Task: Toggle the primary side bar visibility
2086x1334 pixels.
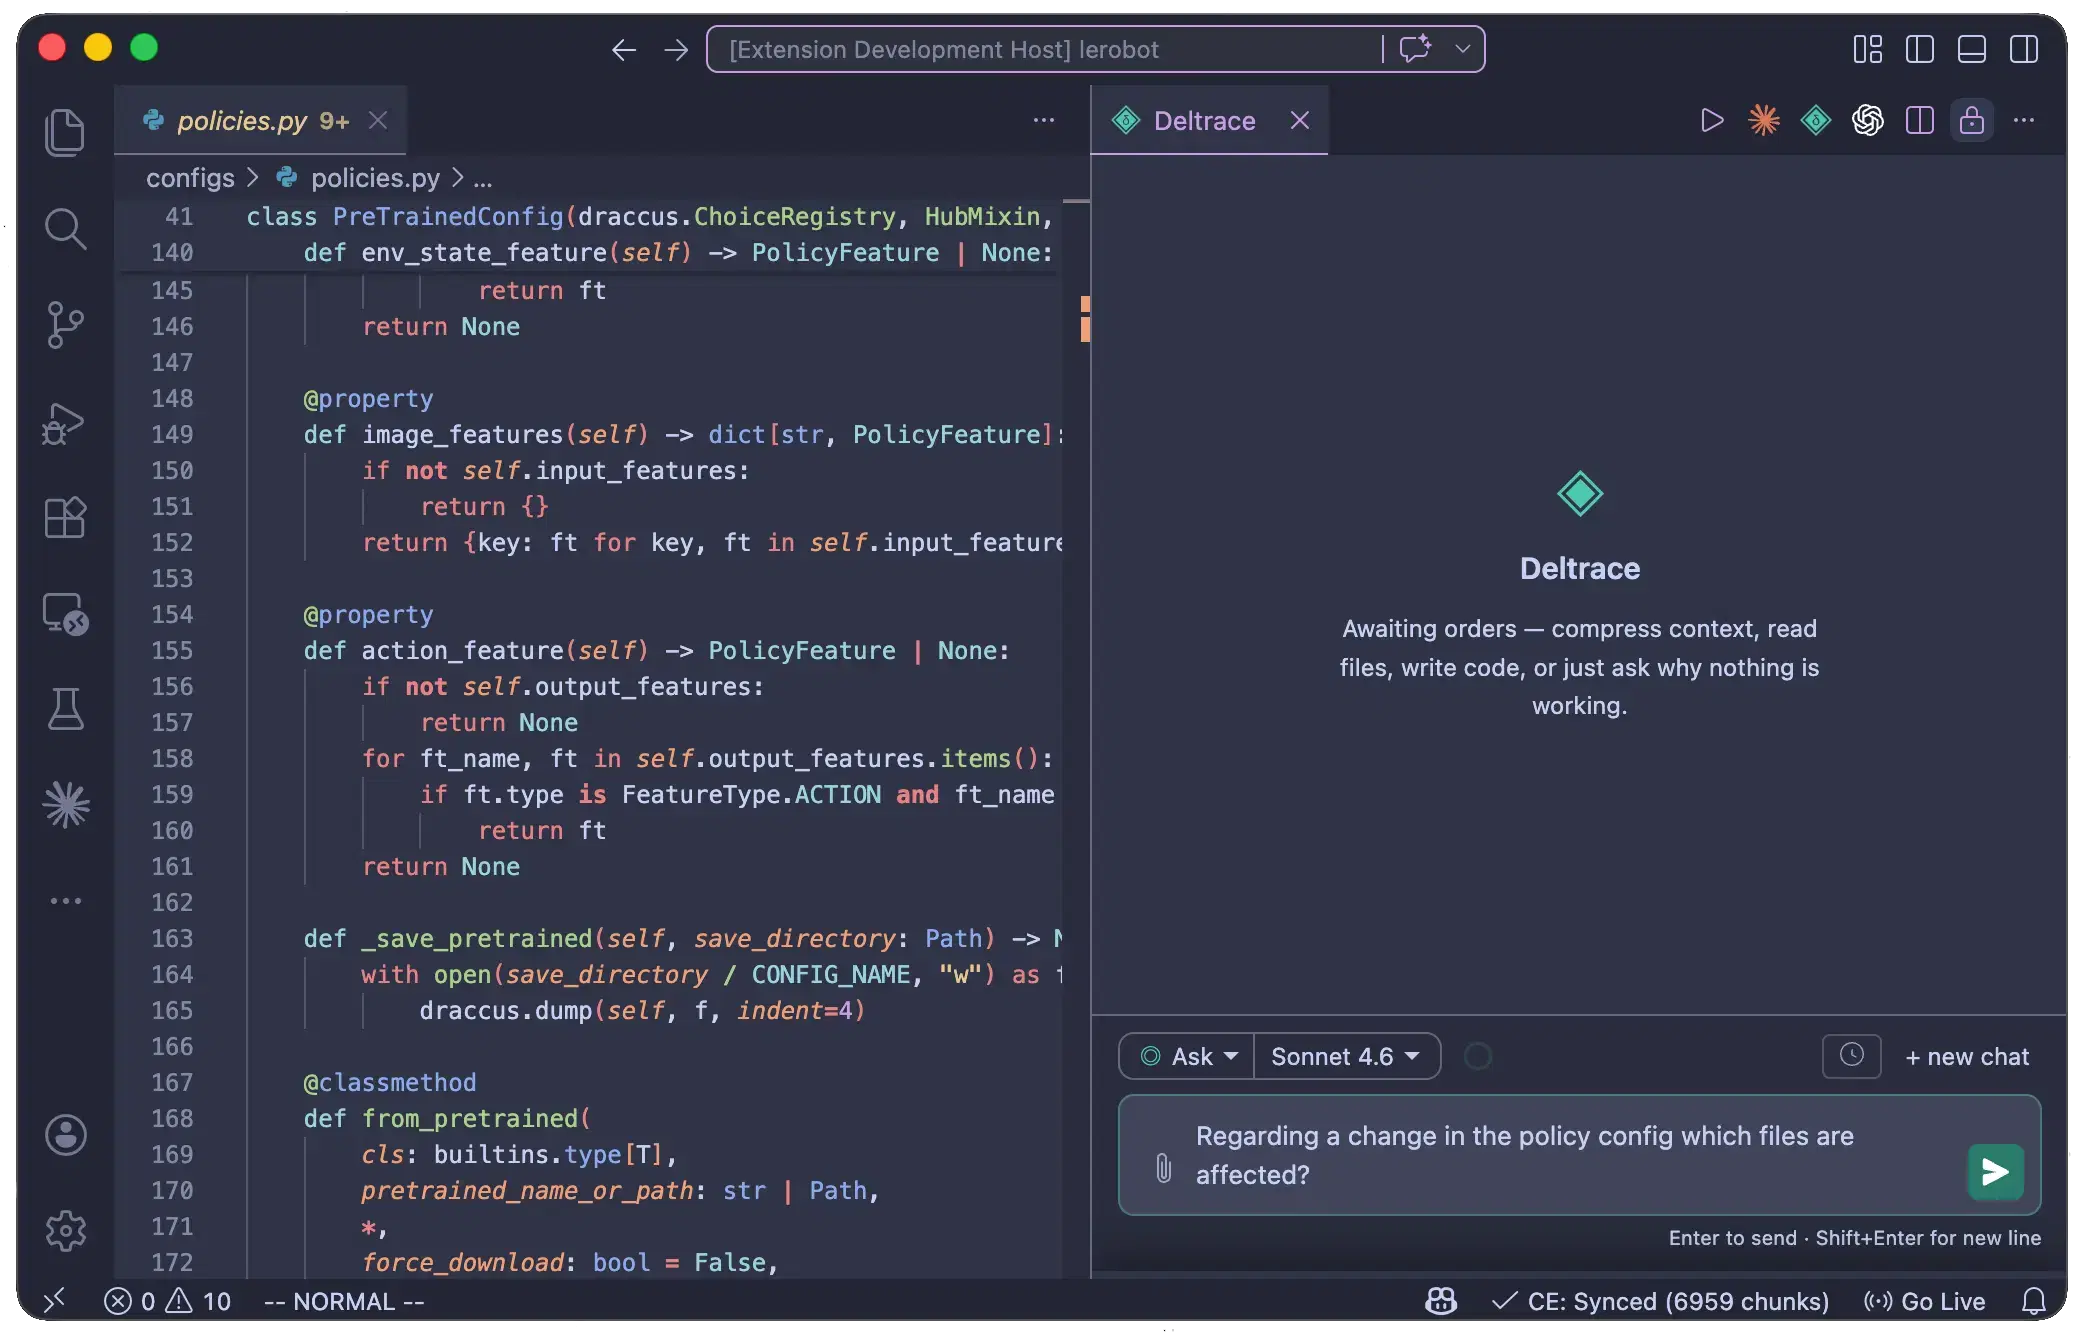Action: (1919, 49)
